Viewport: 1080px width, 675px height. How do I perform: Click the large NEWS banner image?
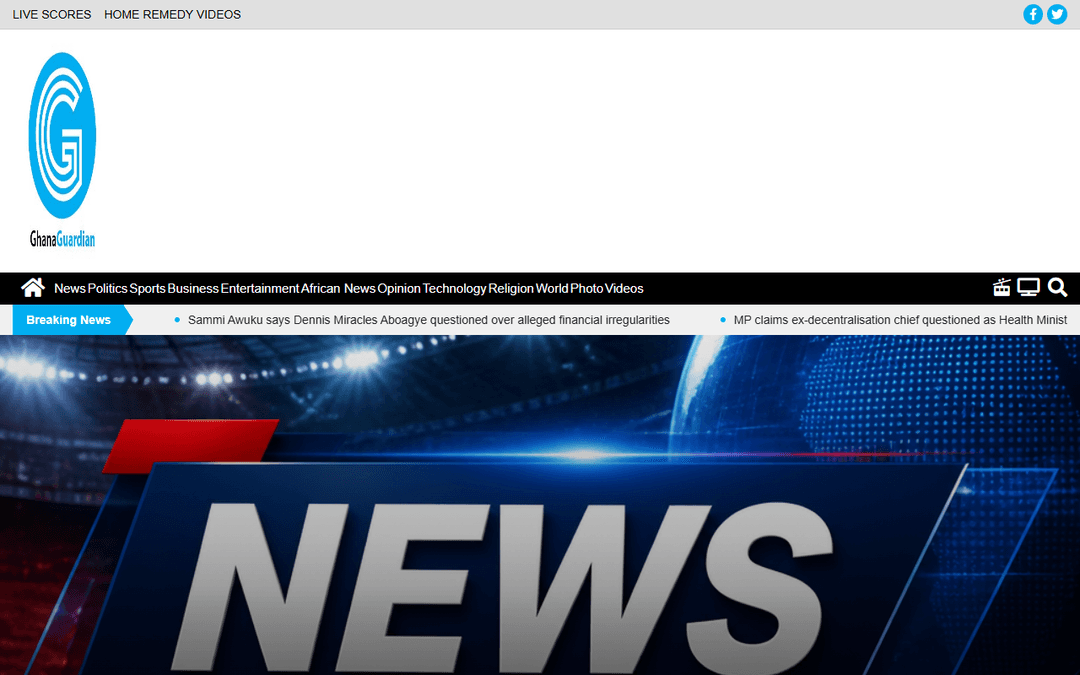tap(540, 505)
